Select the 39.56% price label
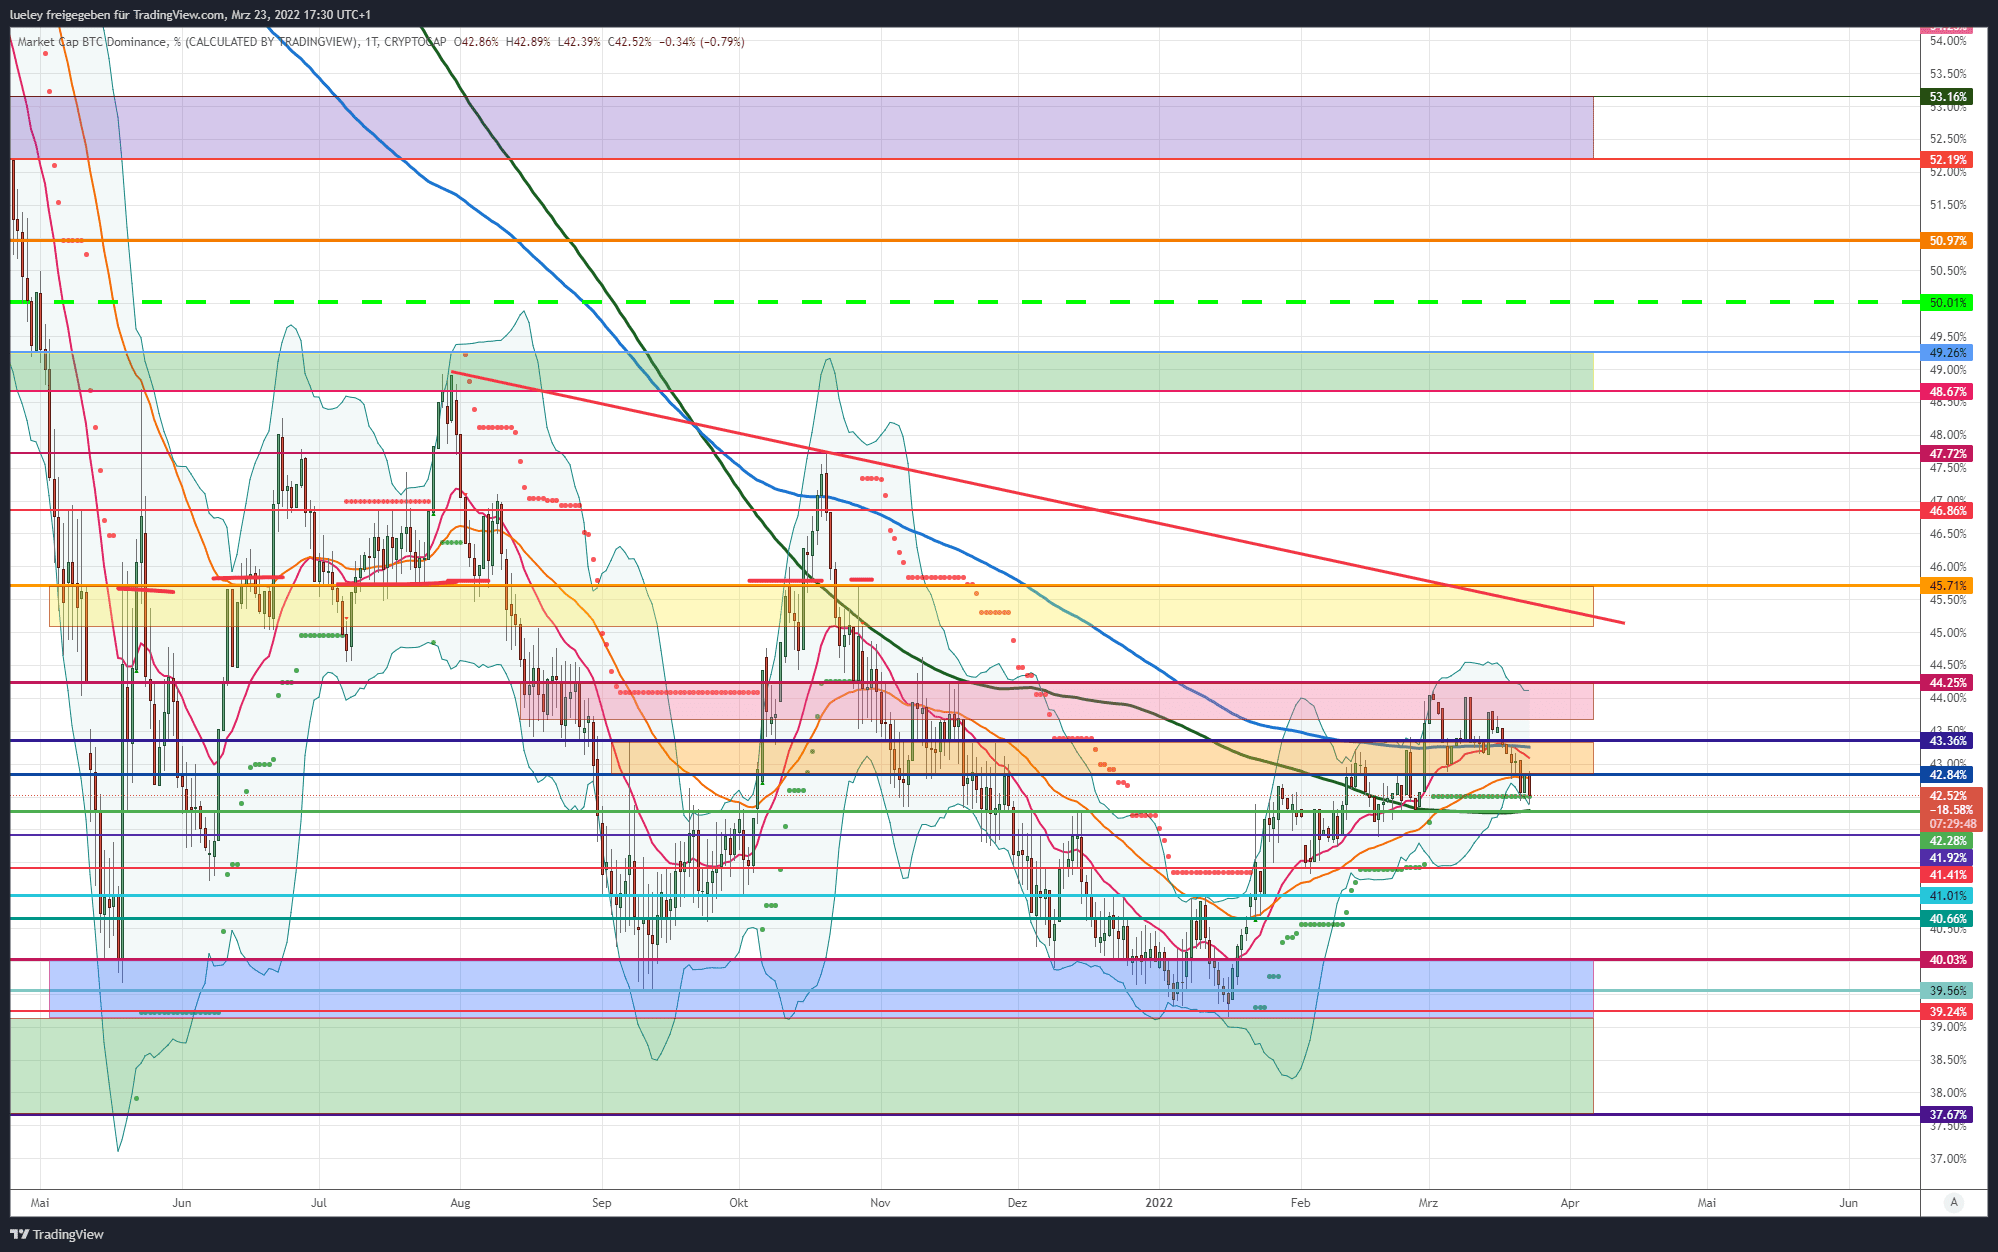The image size is (1998, 1252). 1947,991
